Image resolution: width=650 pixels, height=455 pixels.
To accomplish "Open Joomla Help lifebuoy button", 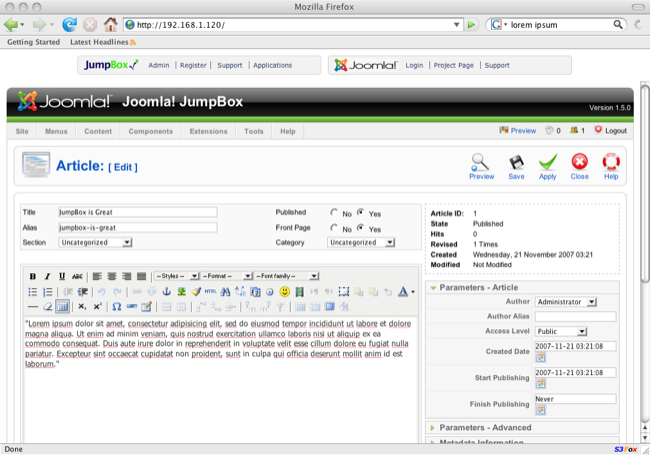I will (611, 167).
